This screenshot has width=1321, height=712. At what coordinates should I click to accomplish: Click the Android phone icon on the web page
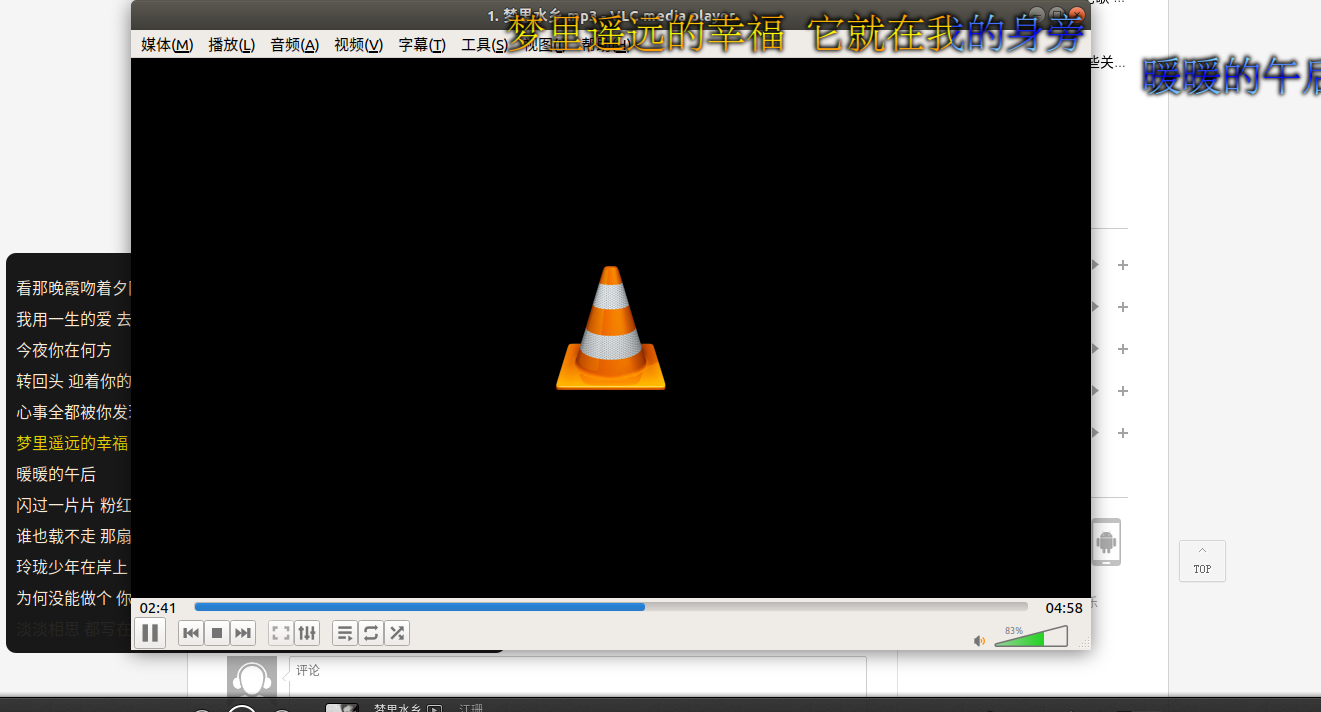click(x=1105, y=542)
